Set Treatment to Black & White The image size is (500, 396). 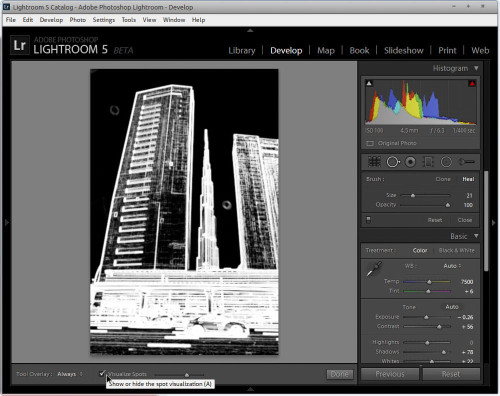pos(456,250)
